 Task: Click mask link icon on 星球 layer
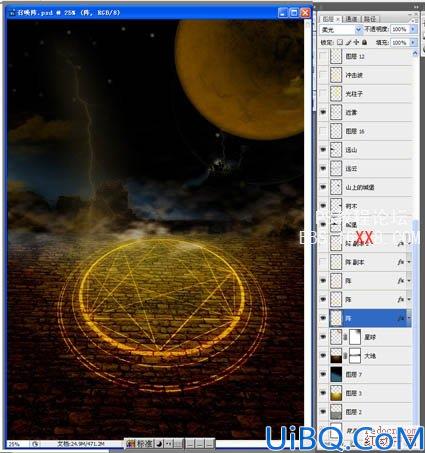coord(346,337)
